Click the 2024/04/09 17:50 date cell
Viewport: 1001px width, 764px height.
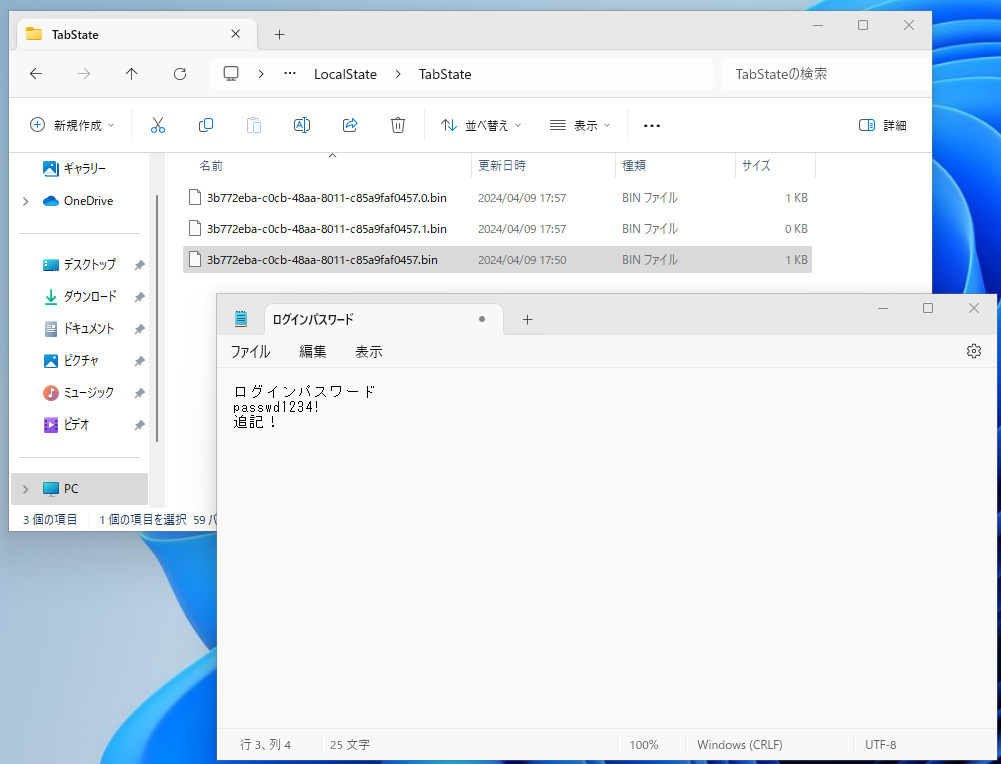(522, 260)
